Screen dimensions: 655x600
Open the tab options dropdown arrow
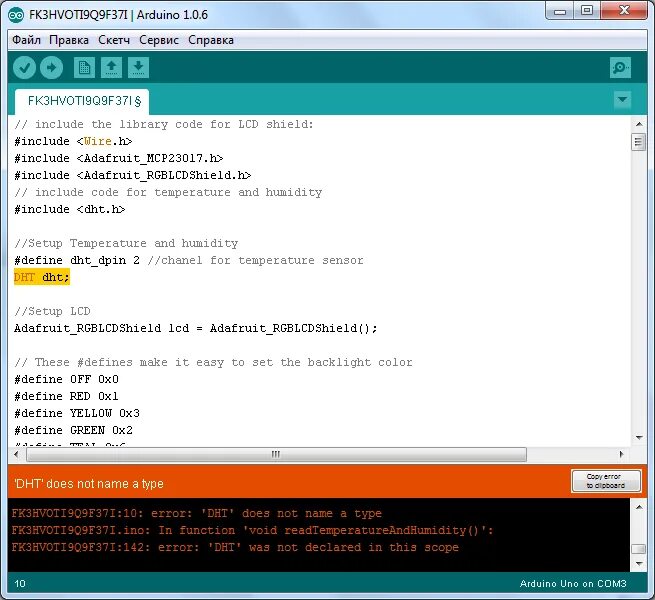coord(622,100)
